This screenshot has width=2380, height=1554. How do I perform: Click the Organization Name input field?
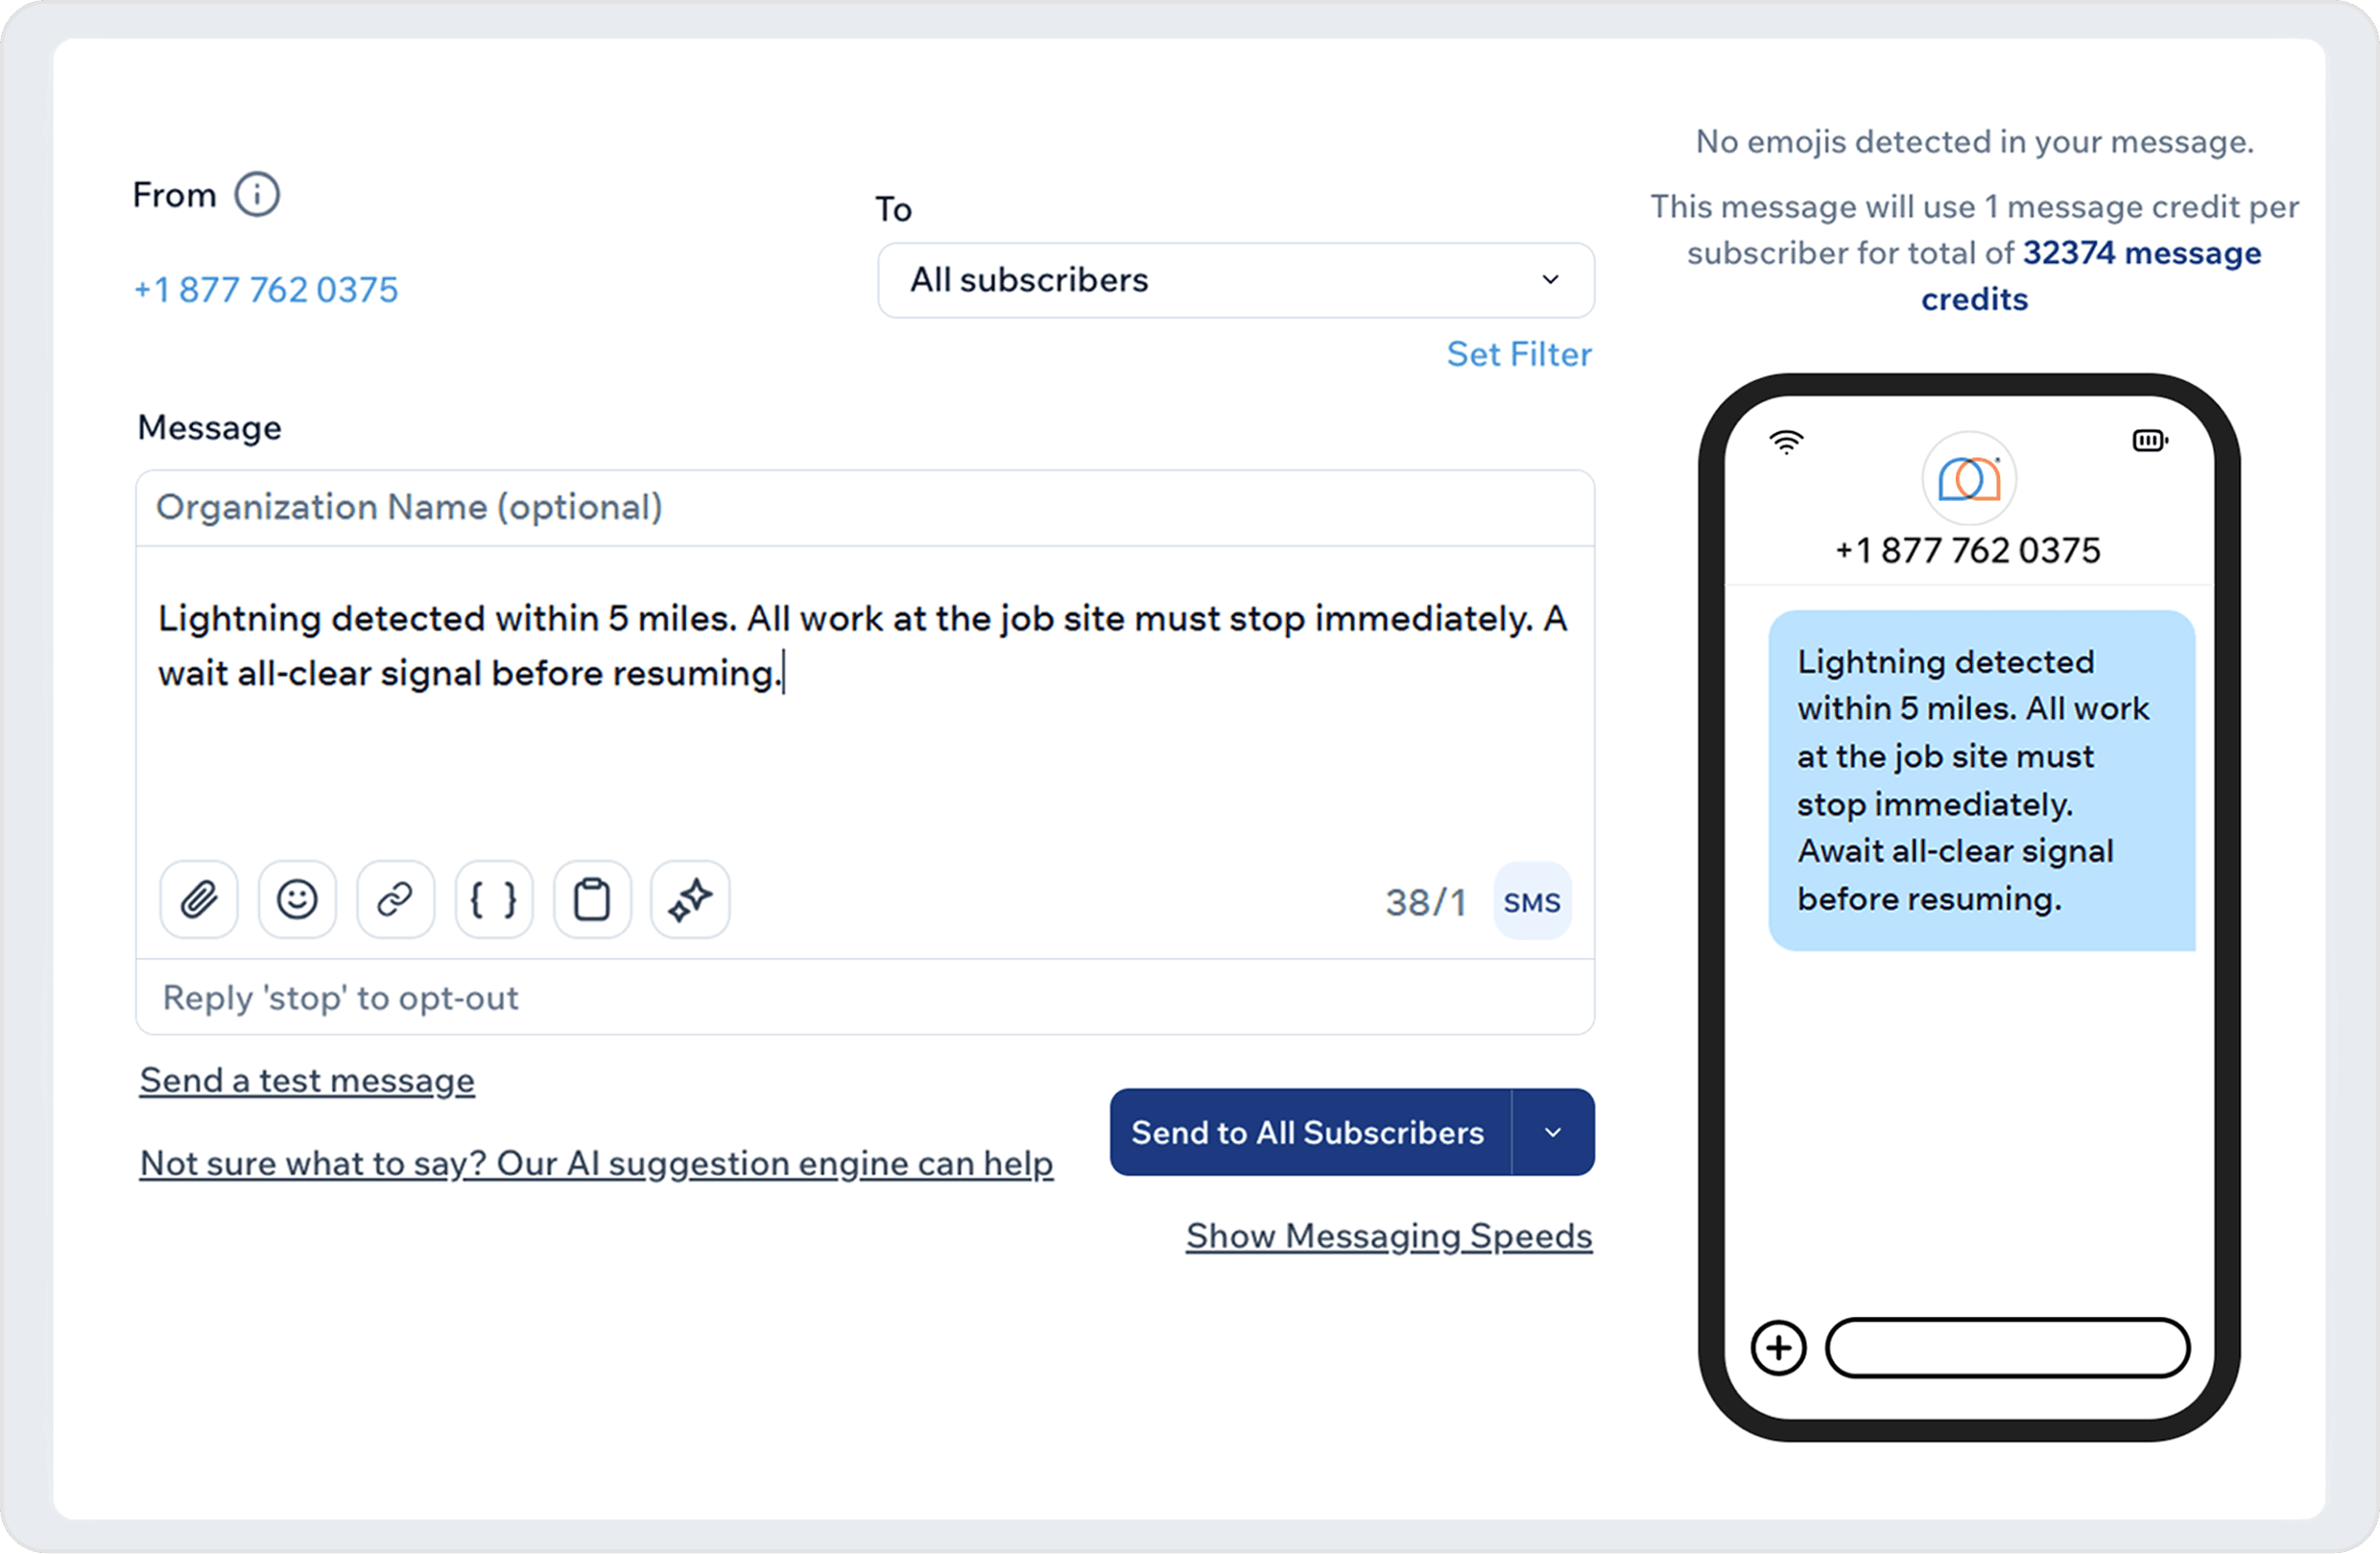tap(864, 507)
